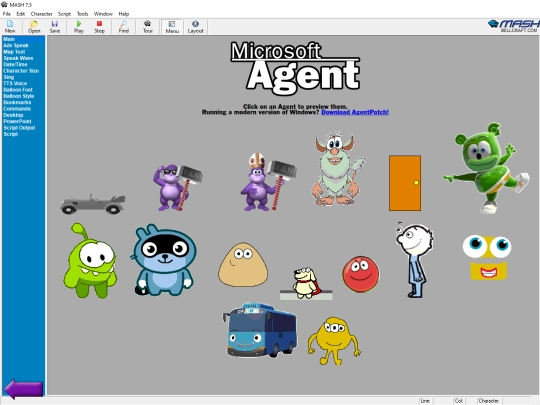This screenshot has width=540, height=405.
Task: Preview the Red Ball agent
Action: coord(361,274)
